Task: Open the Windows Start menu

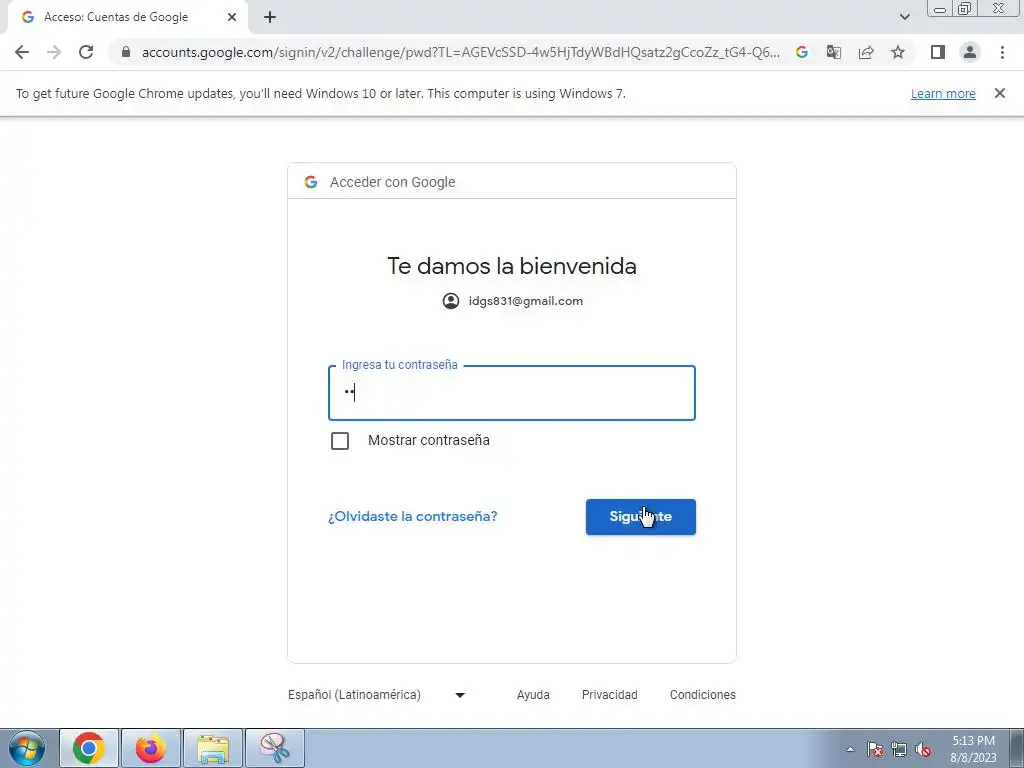Action: click(27, 748)
